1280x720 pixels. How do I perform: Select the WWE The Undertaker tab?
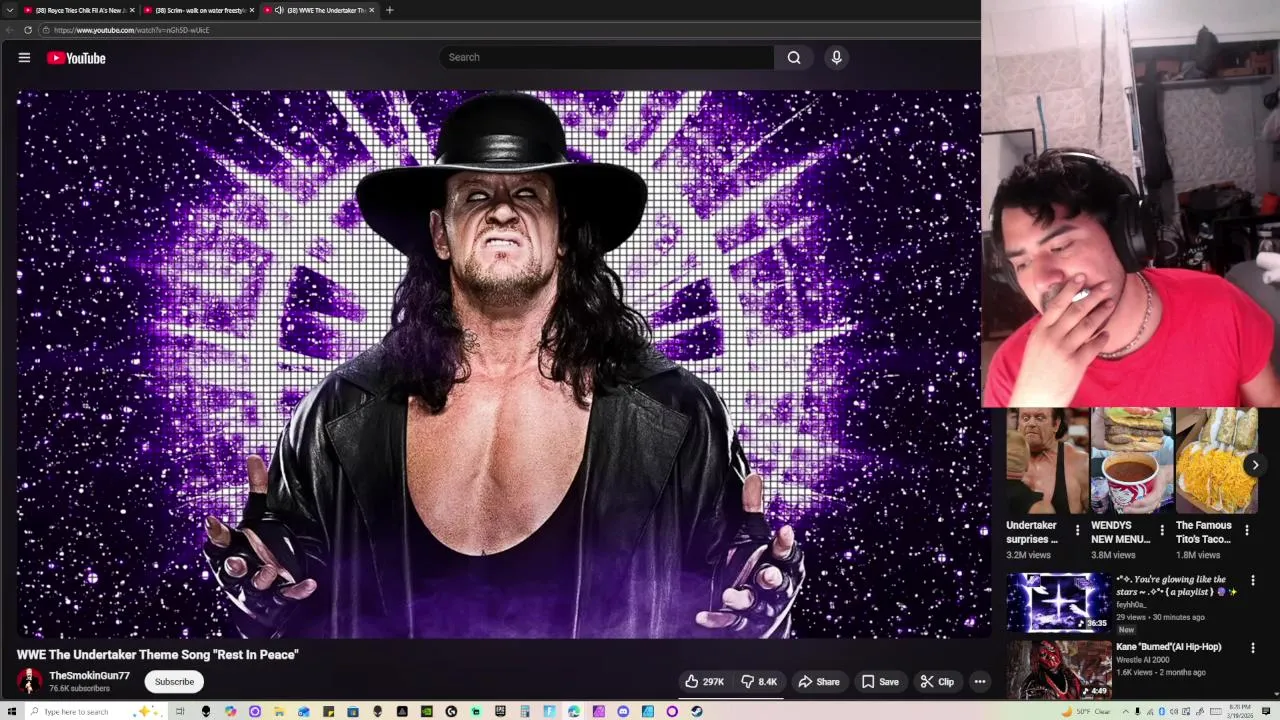pos(318,10)
